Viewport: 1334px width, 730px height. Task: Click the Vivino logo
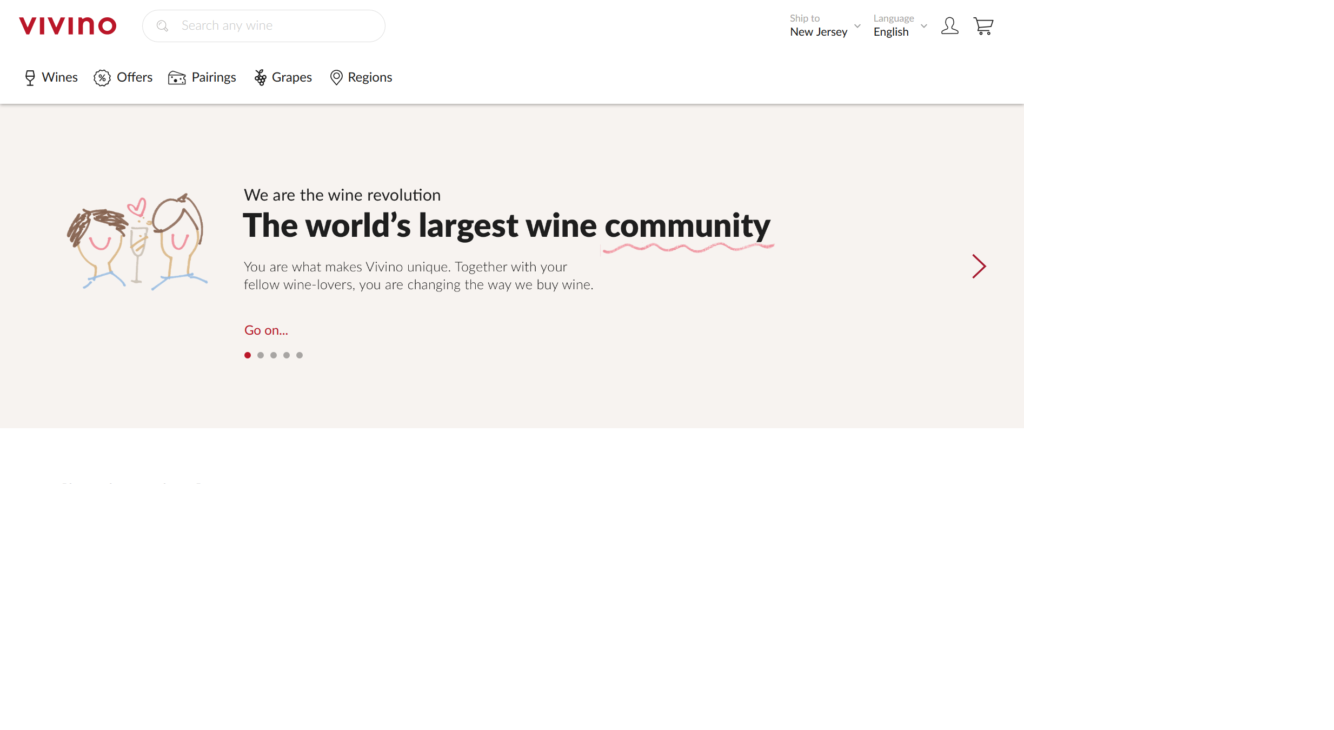click(x=68, y=26)
